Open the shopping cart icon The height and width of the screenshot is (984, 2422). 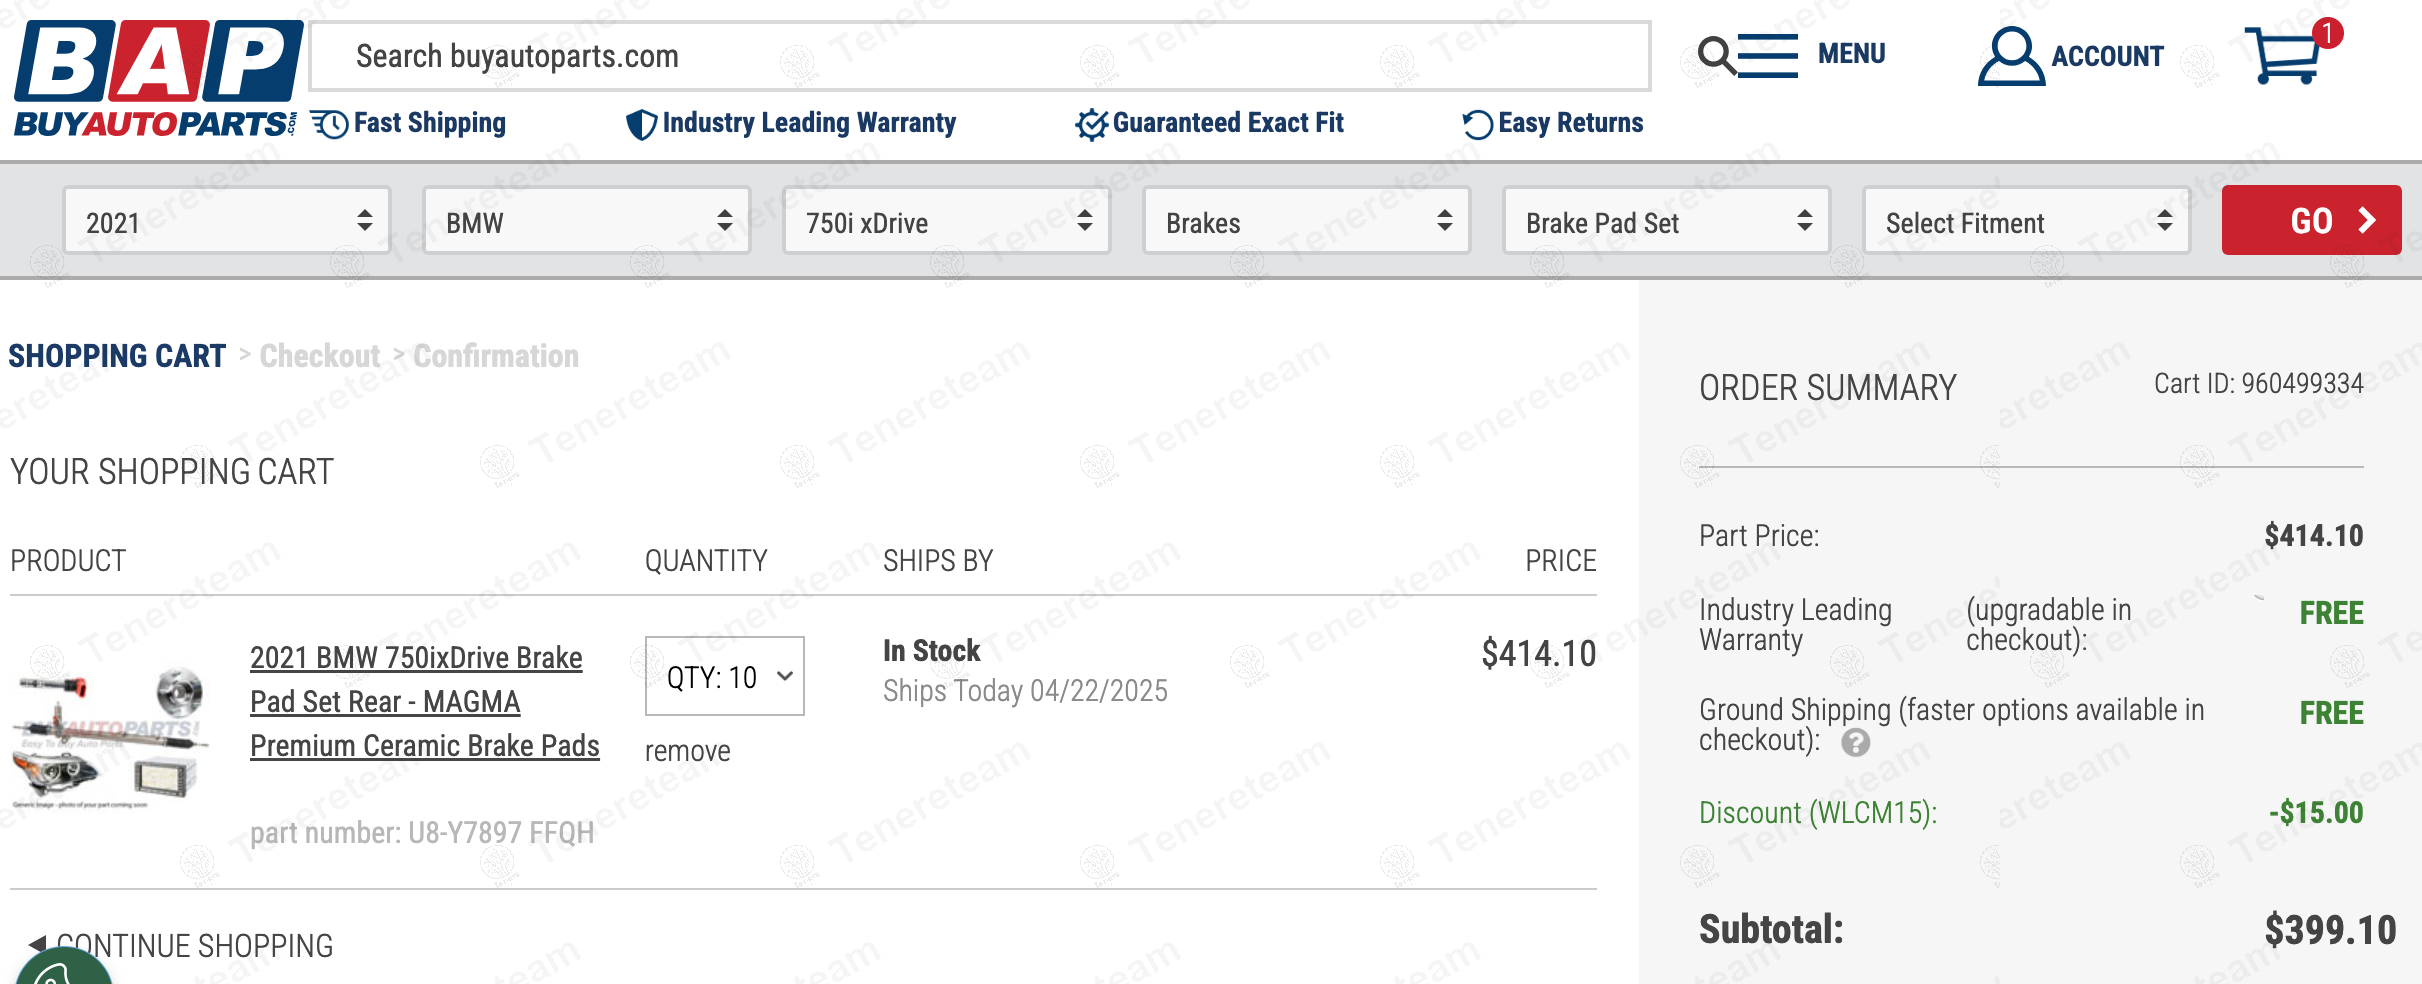[x=2284, y=56]
